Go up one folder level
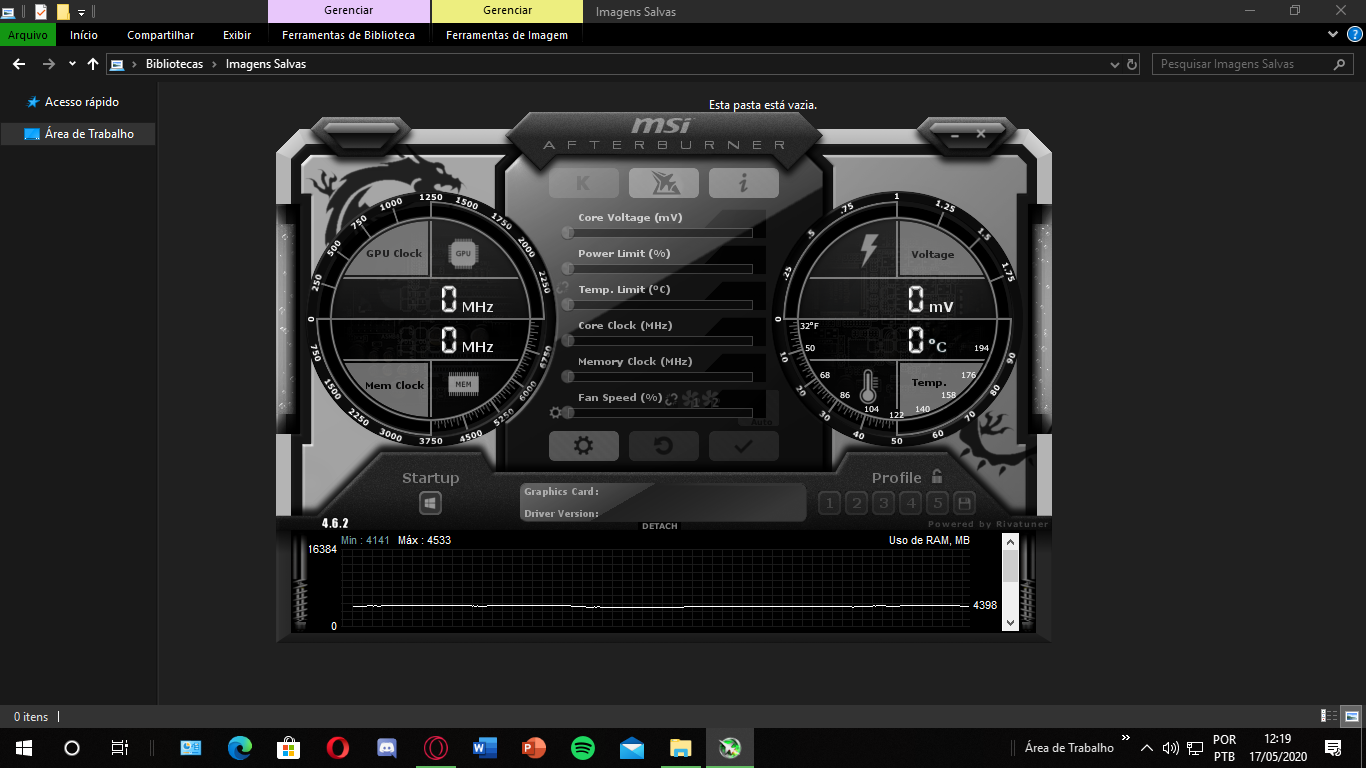The height and width of the screenshot is (768, 1366). [93, 64]
